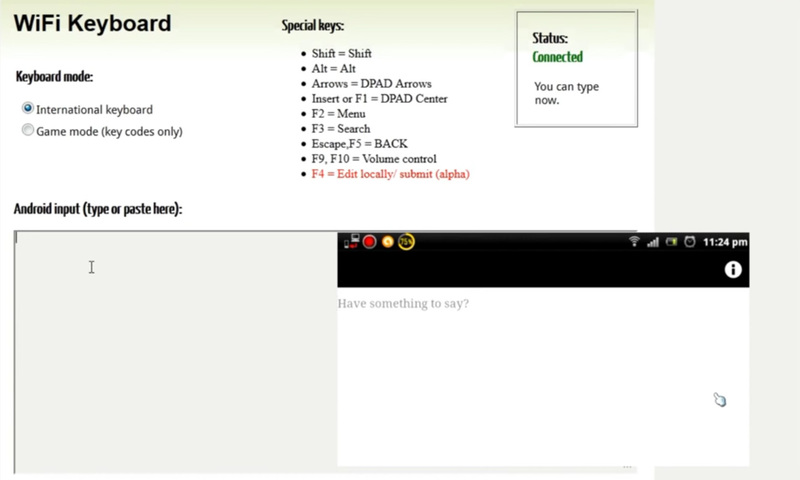Click the 'Keyboard mode:' label
This screenshot has width=800, height=480.
54,77
